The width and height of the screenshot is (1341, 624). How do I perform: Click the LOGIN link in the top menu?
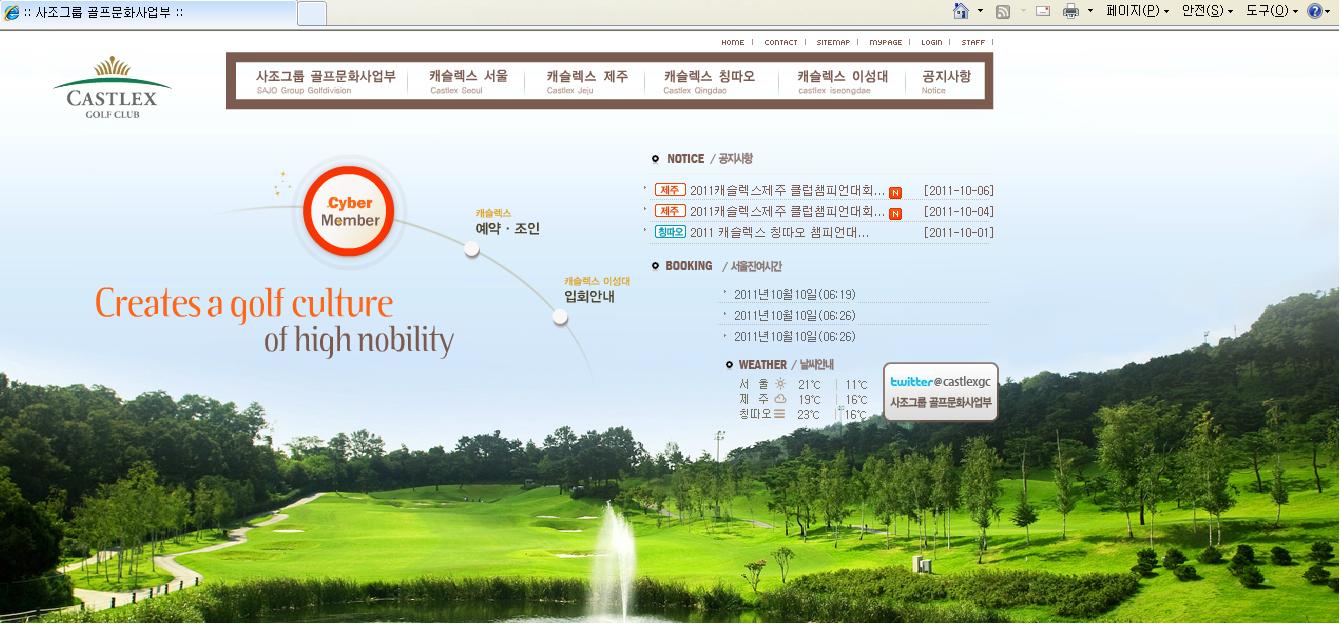click(x=932, y=42)
